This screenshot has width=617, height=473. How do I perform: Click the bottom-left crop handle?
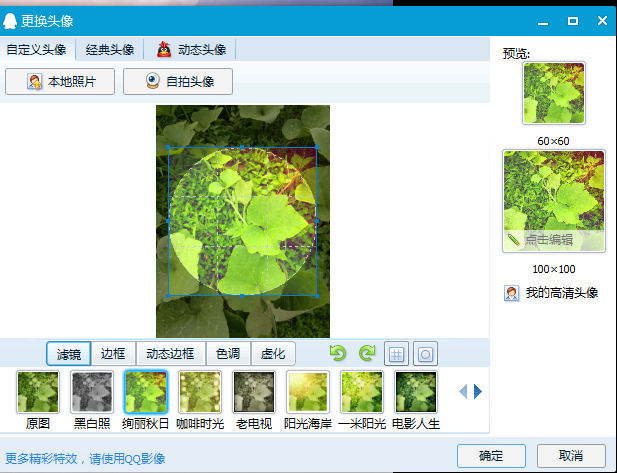(168, 296)
